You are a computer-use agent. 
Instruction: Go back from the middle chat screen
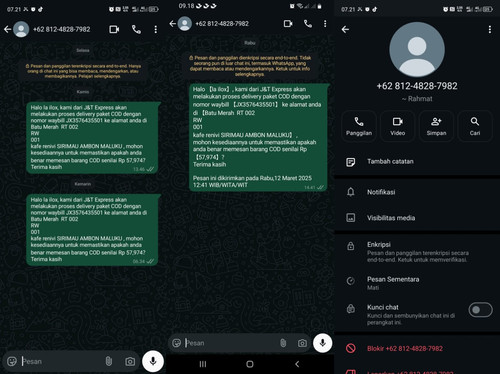tap(172, 23)
